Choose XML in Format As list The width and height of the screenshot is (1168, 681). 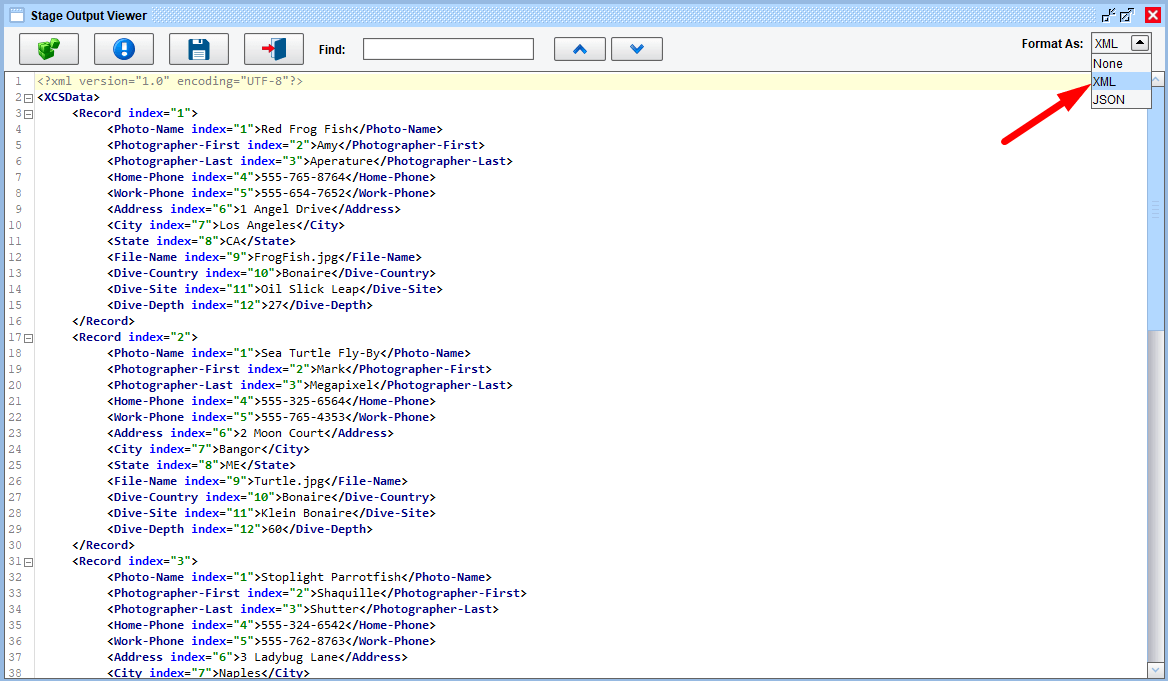pyautogui.click(x=1121, y=81)
